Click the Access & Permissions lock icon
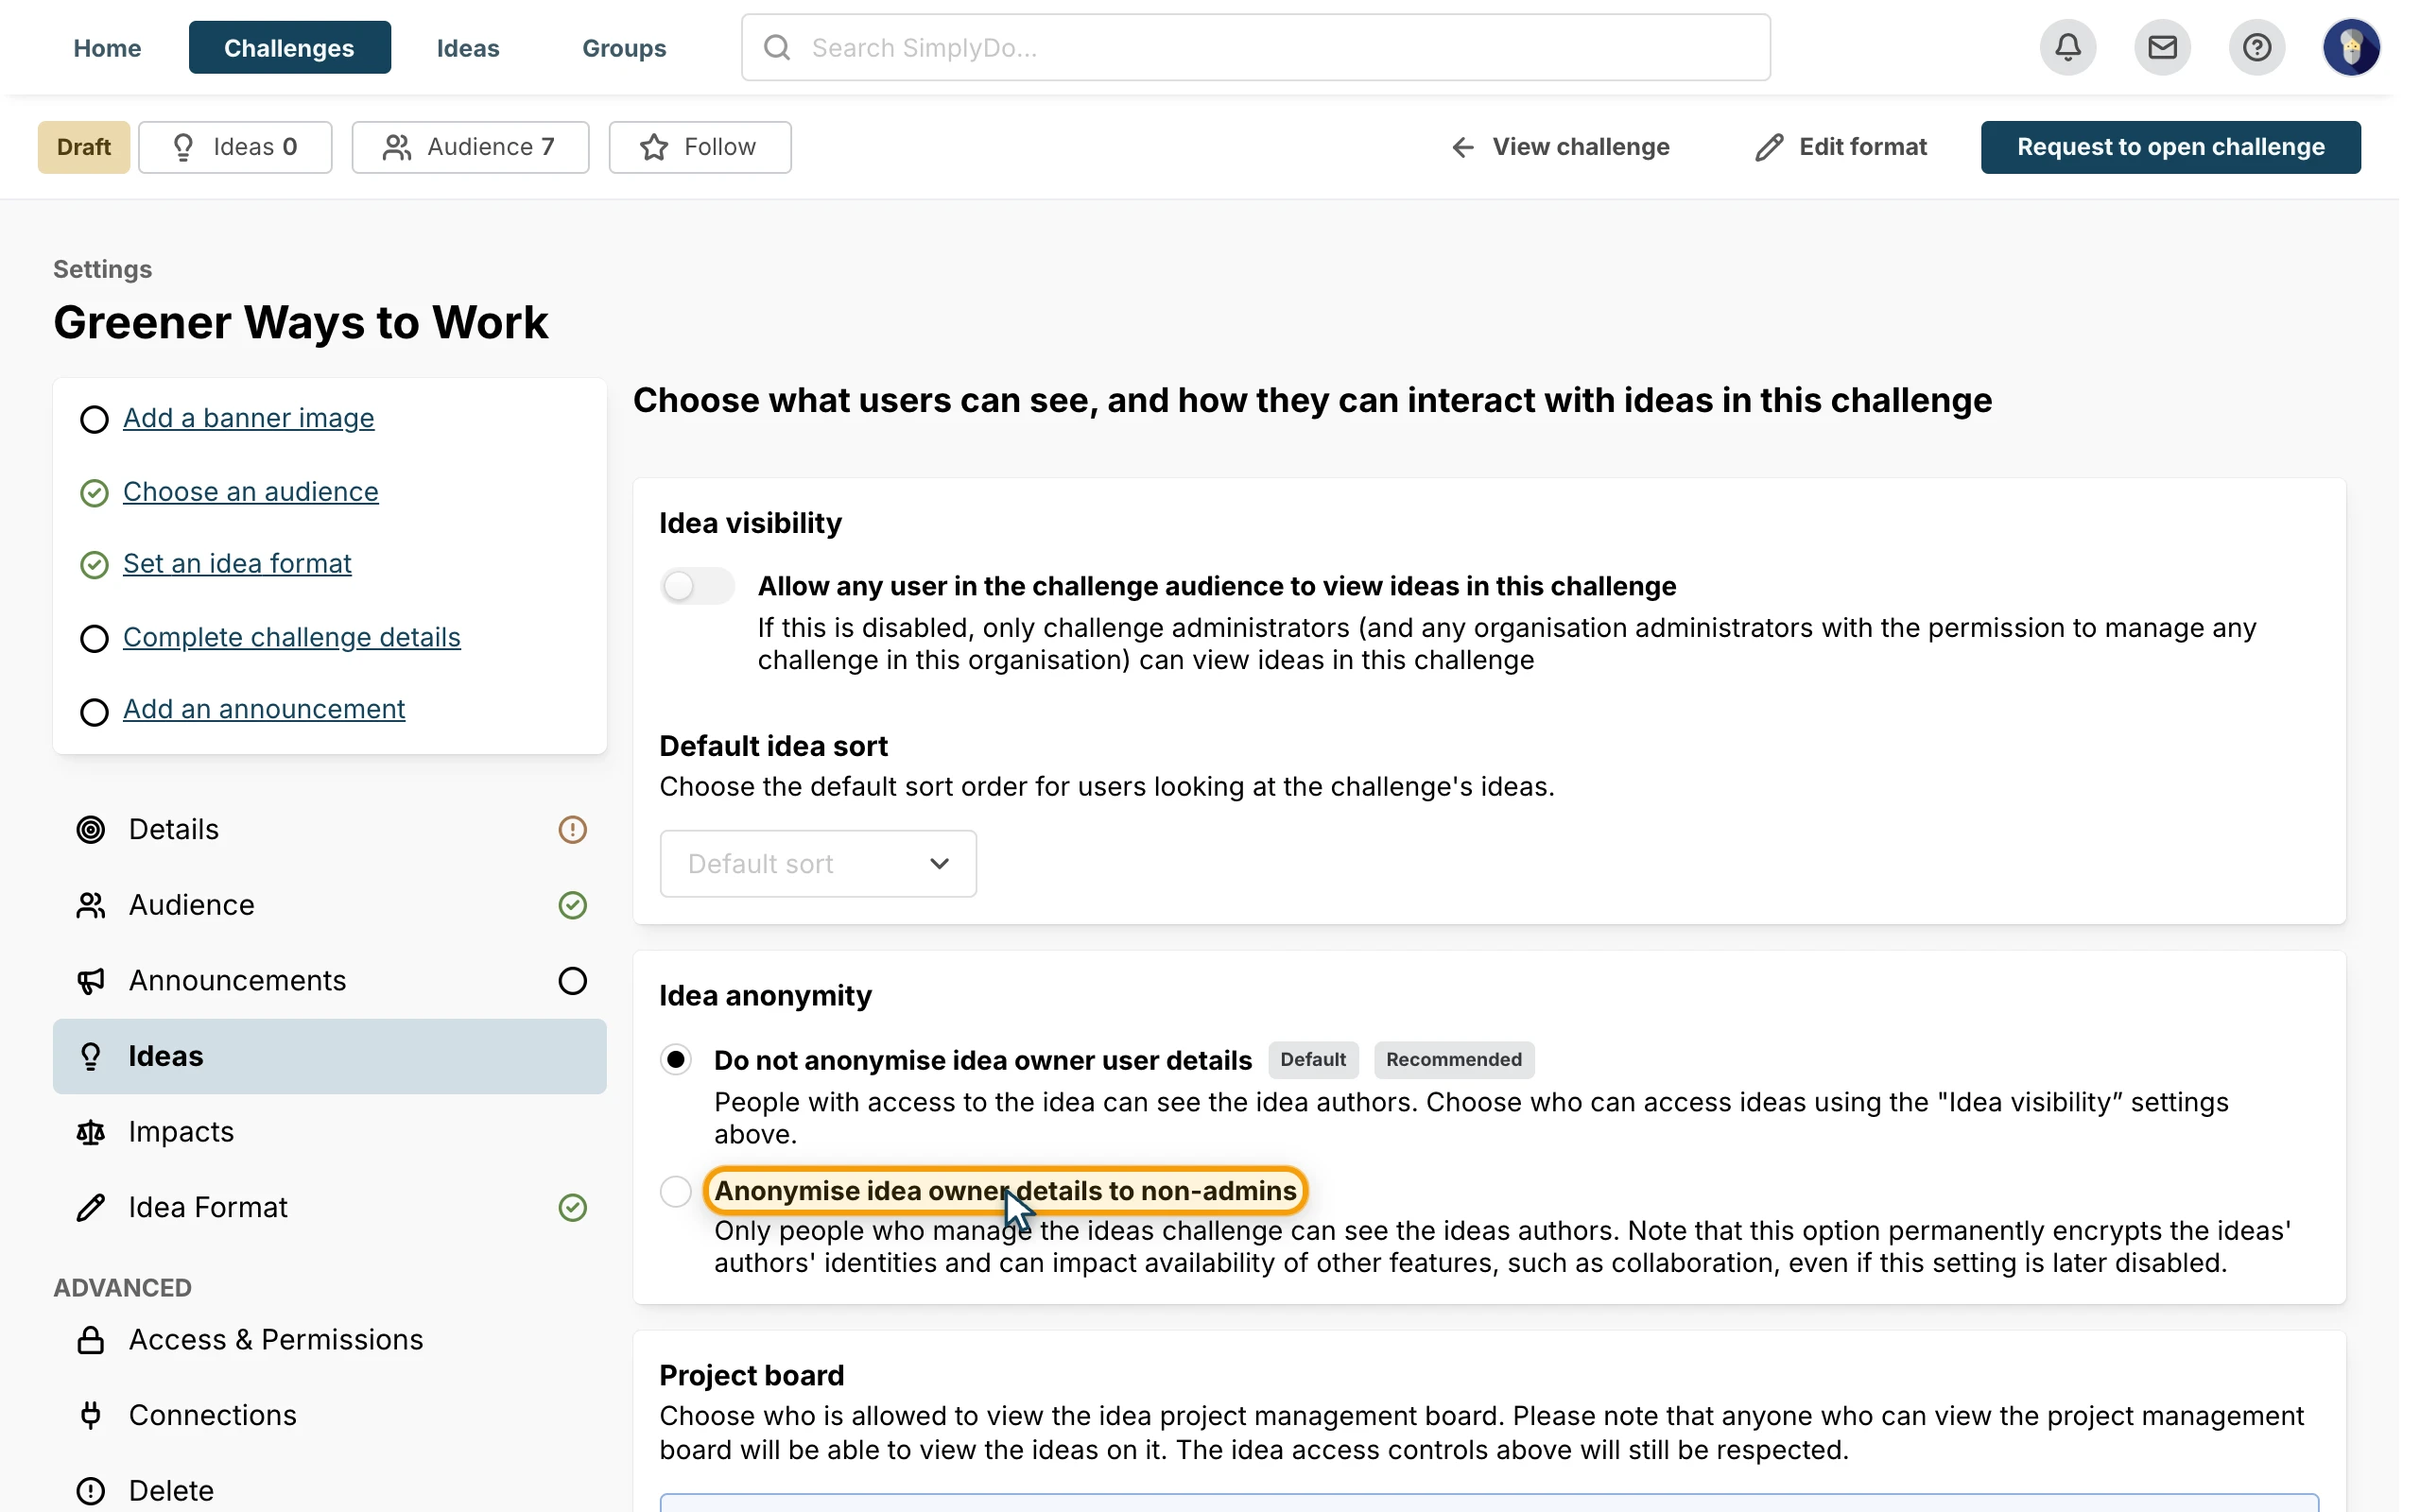Image resolution: width=2420 pixels, height=1512 pixels. pyautogui.click(x=91, y=1340)
